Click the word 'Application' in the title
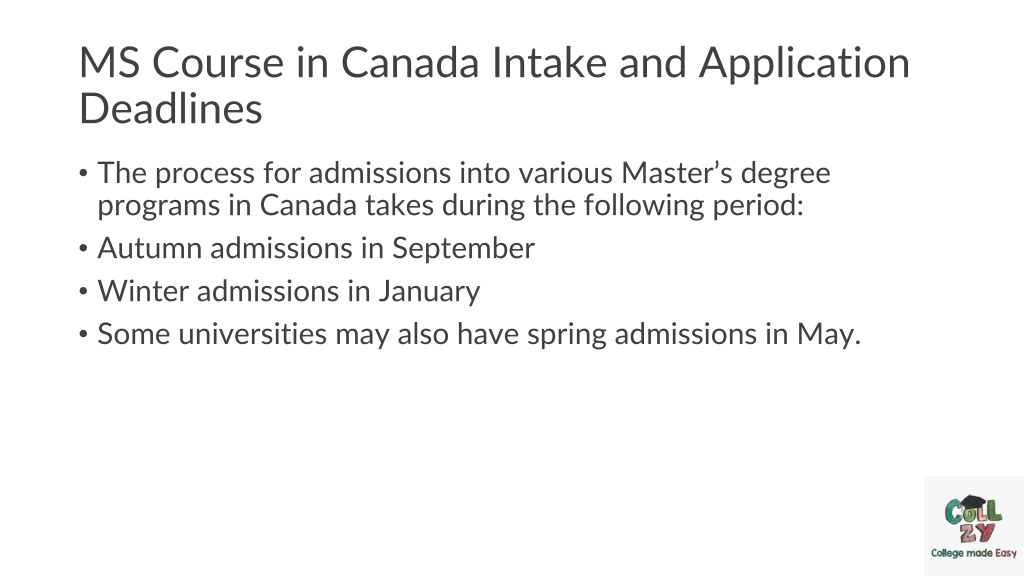This screenshot has width=1024, height=576. click(805, 64)
